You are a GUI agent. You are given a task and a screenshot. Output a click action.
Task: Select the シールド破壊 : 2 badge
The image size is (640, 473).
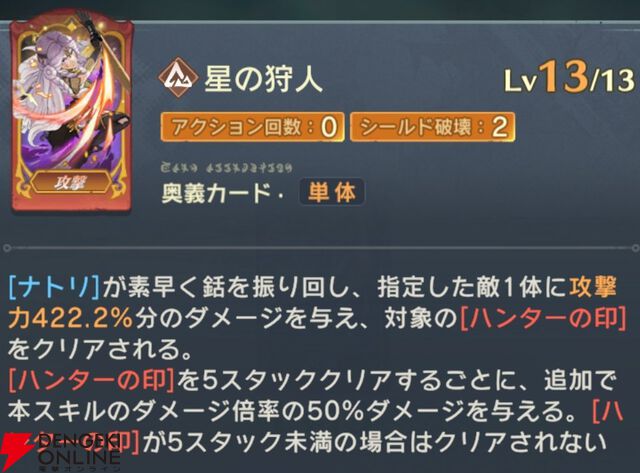(432, 127)
